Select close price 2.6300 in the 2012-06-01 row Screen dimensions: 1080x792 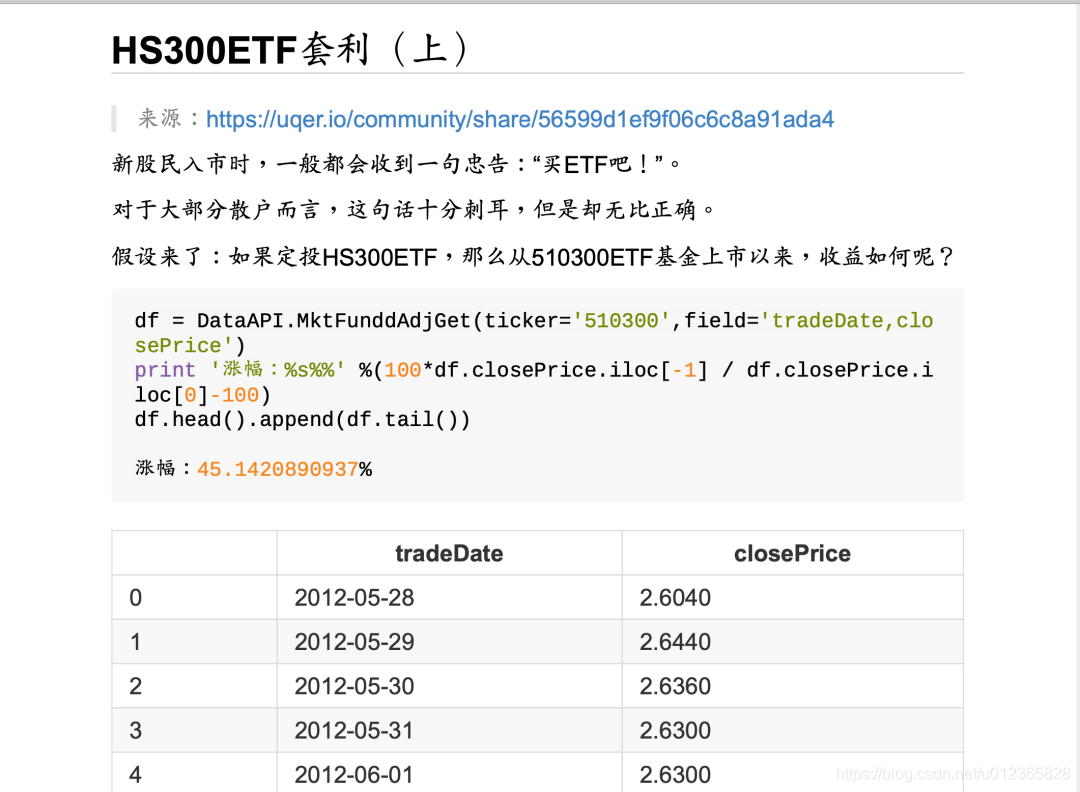675,774
